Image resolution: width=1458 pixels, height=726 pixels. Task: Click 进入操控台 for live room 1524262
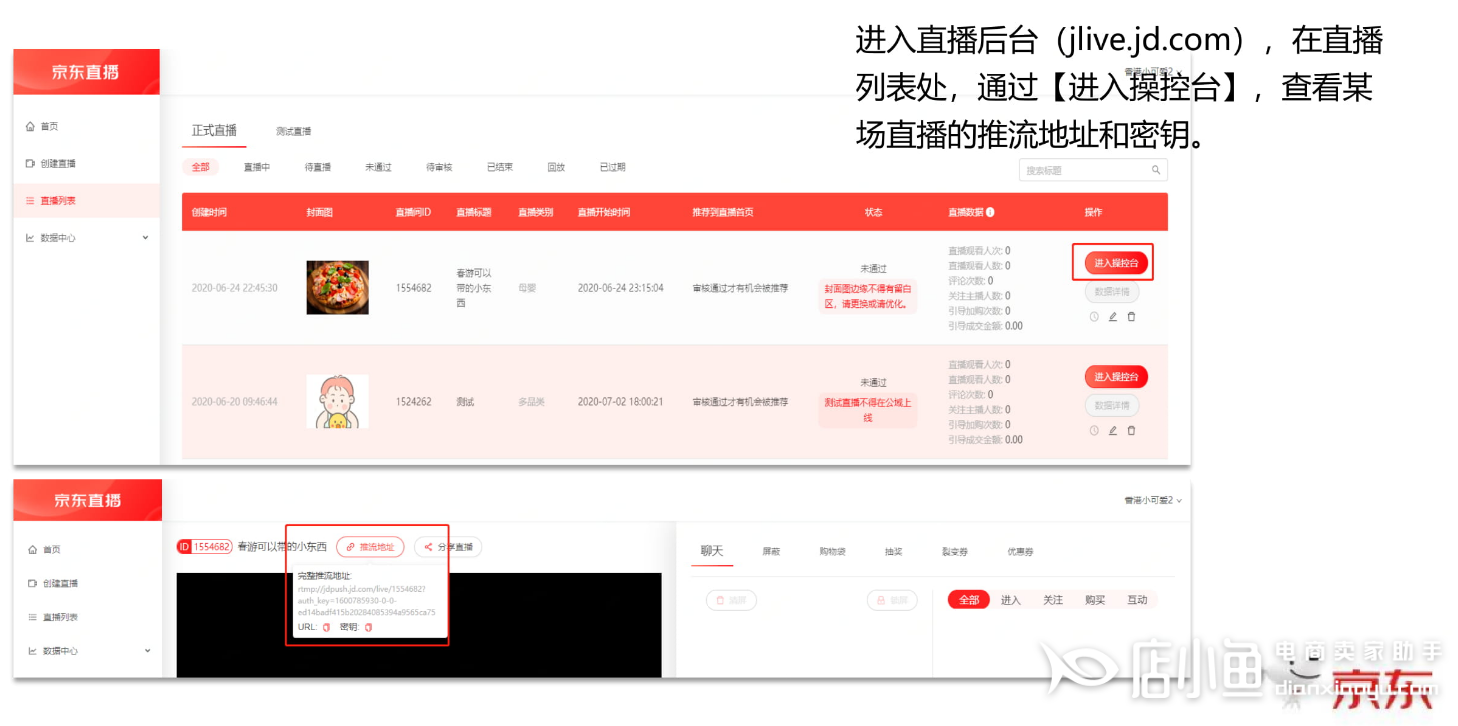1116,377
